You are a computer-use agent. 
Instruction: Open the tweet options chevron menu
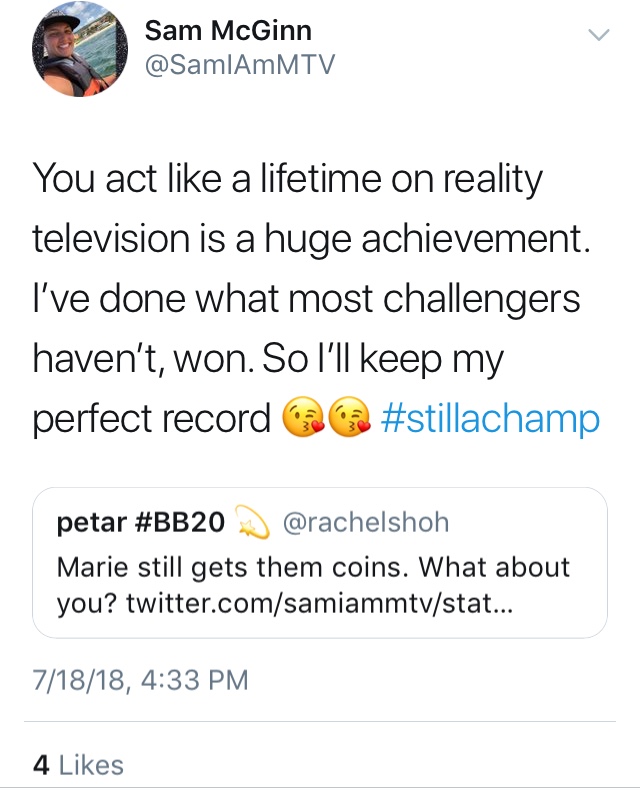[599, 35]
